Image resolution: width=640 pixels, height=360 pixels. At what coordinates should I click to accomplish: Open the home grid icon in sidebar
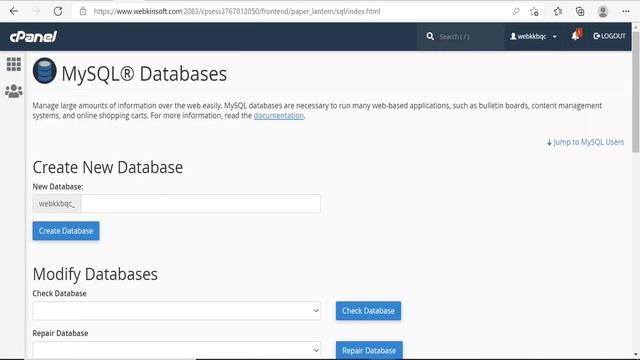pyautogui.click(x=13, y=64)
